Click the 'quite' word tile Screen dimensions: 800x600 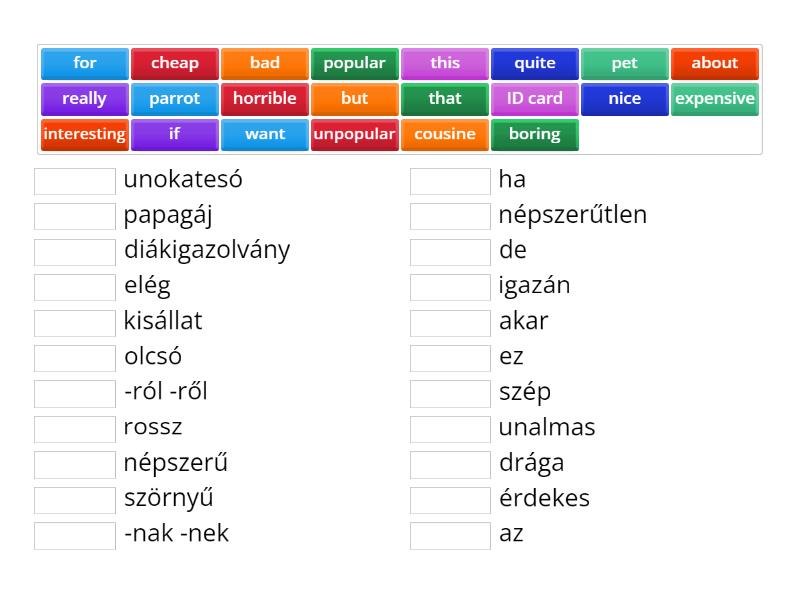click(x=535, y=63)
